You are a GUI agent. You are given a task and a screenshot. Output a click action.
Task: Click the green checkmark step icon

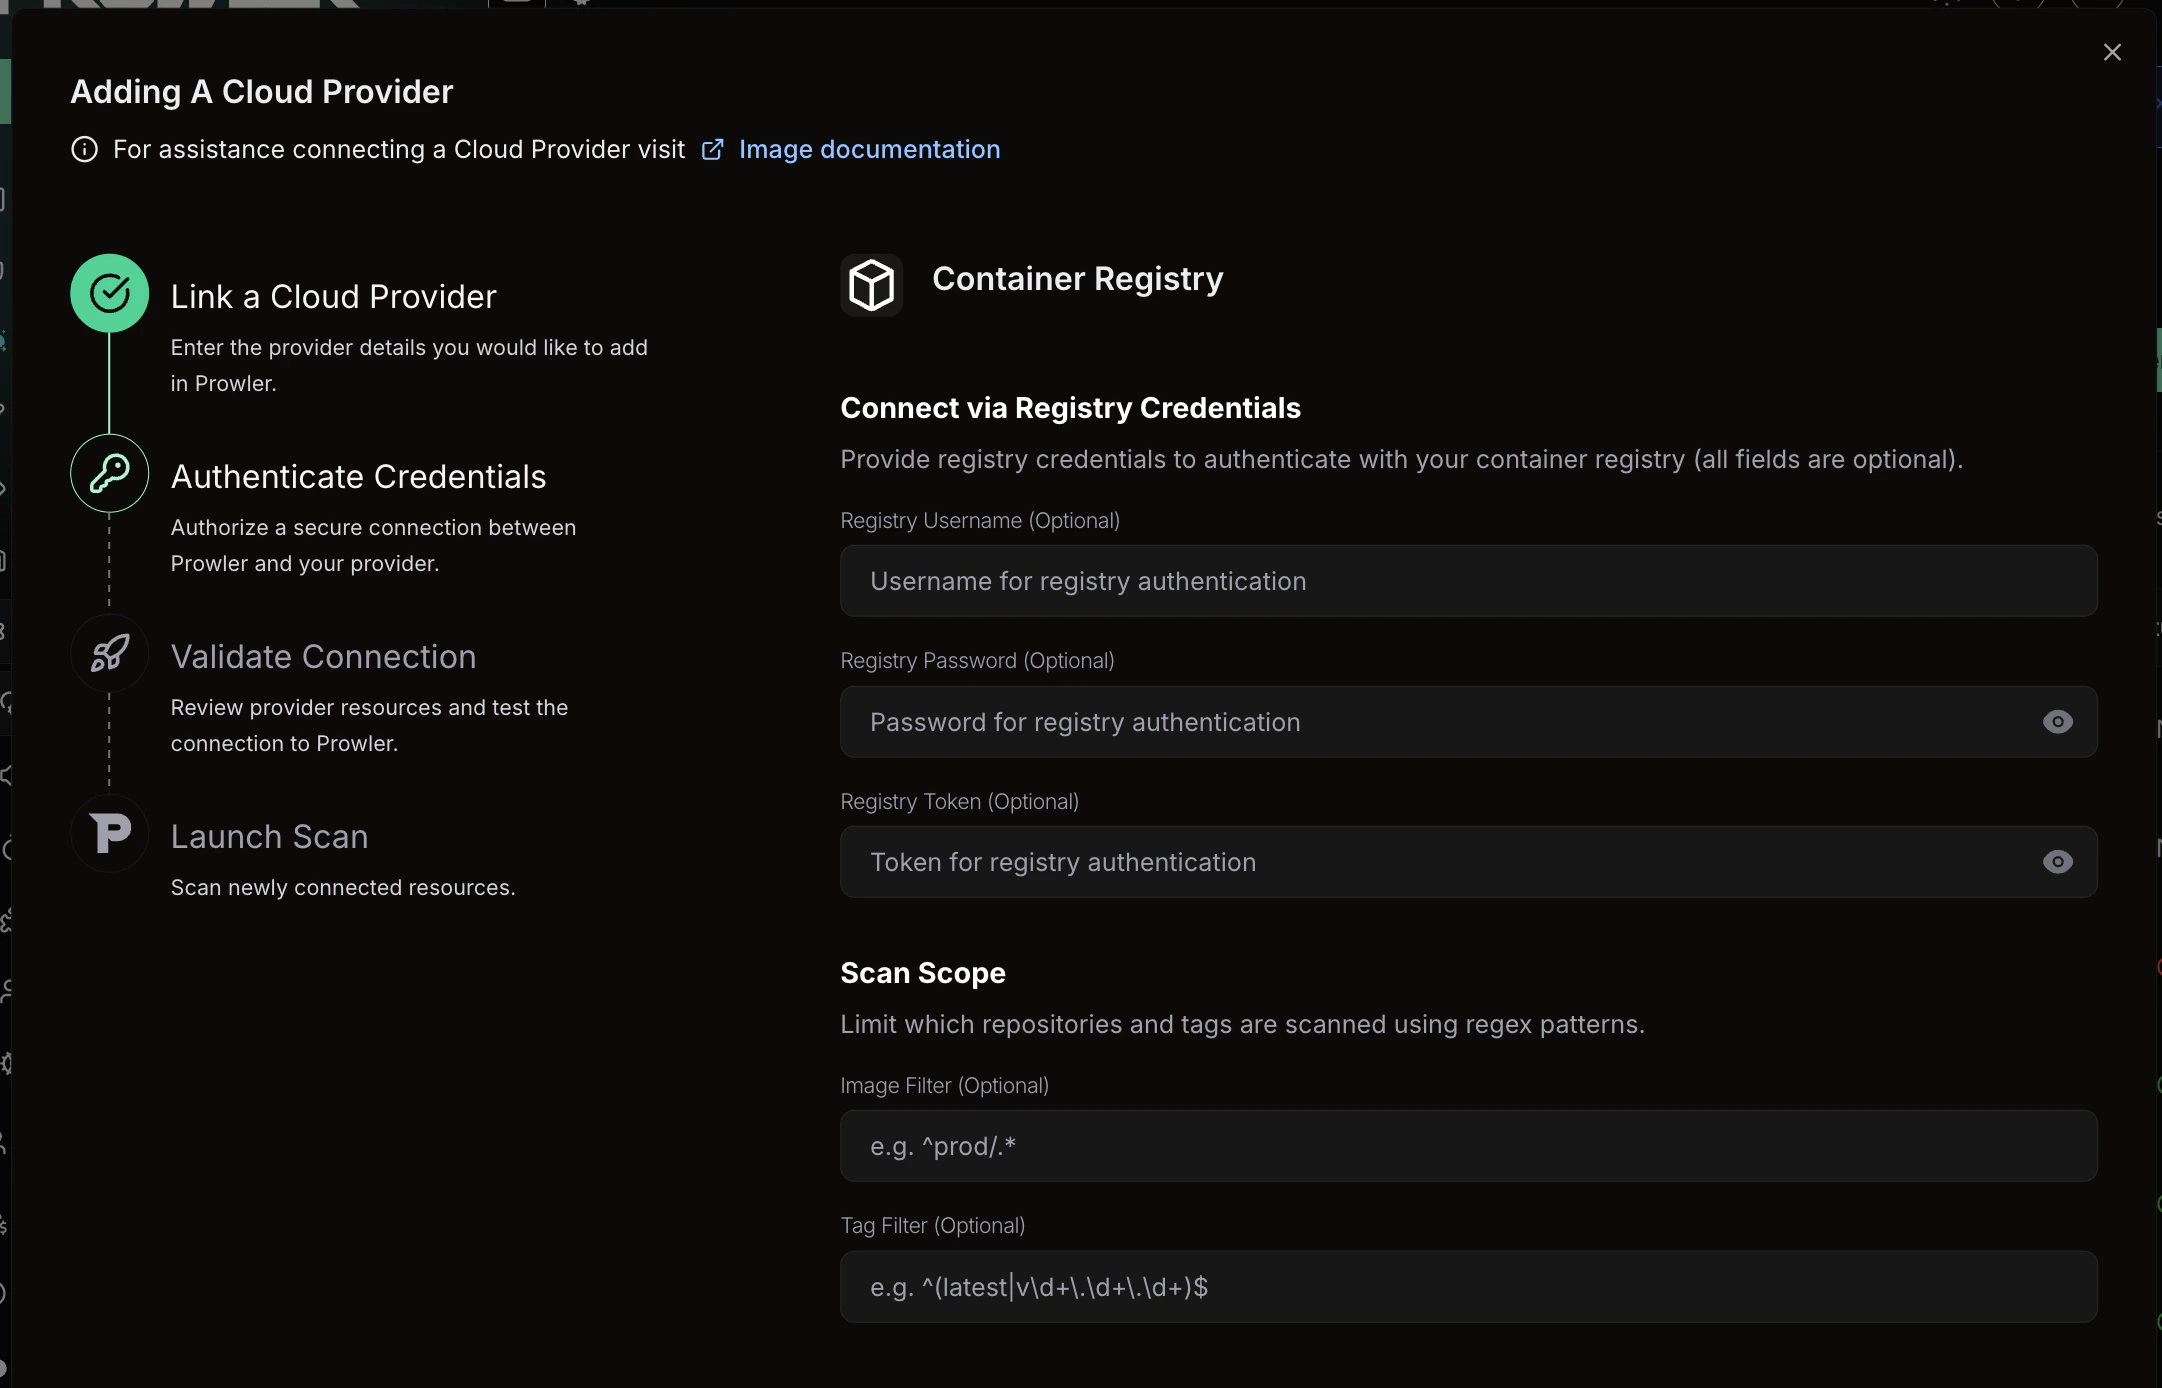coord(109,292)
